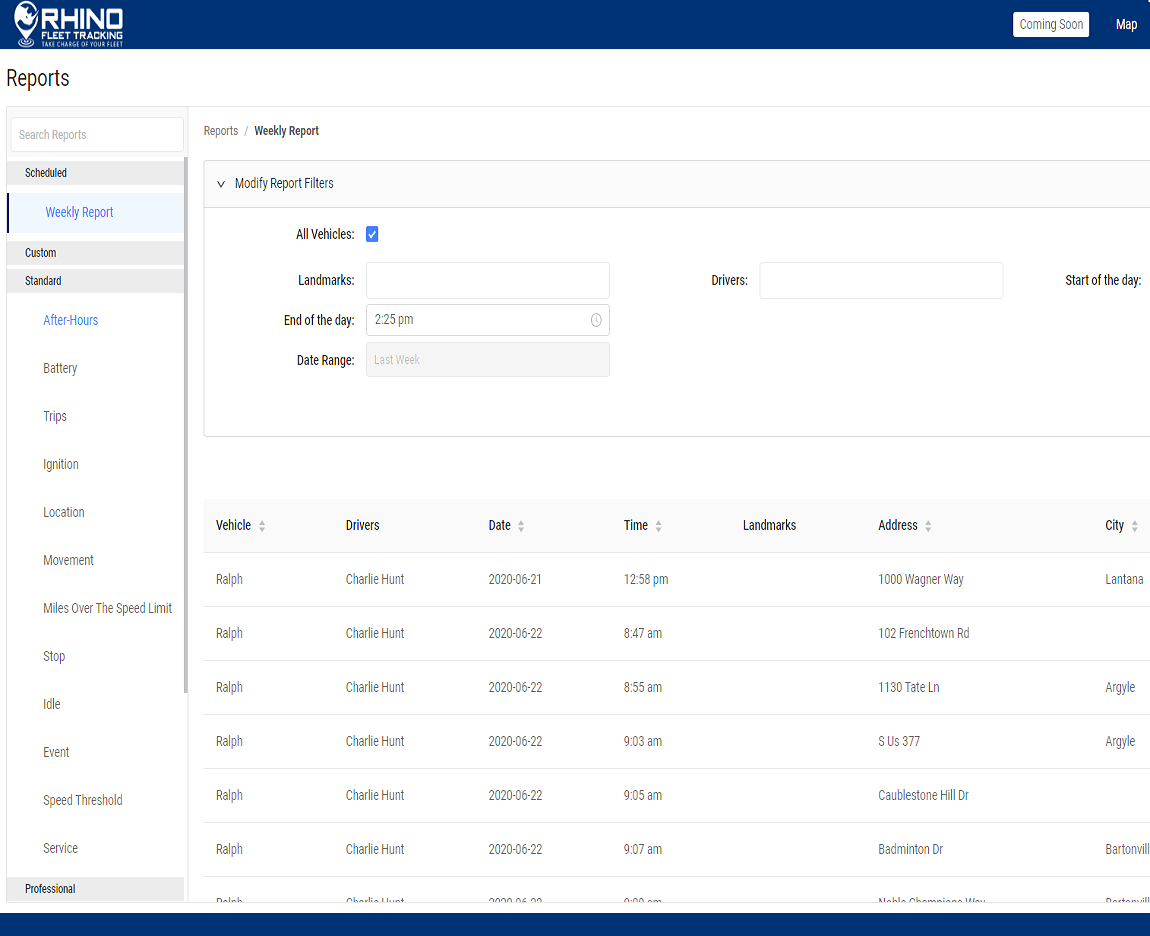Sort table by Date column arrows
Viewport: 1150px width, 936px height.
click(521, 526)
